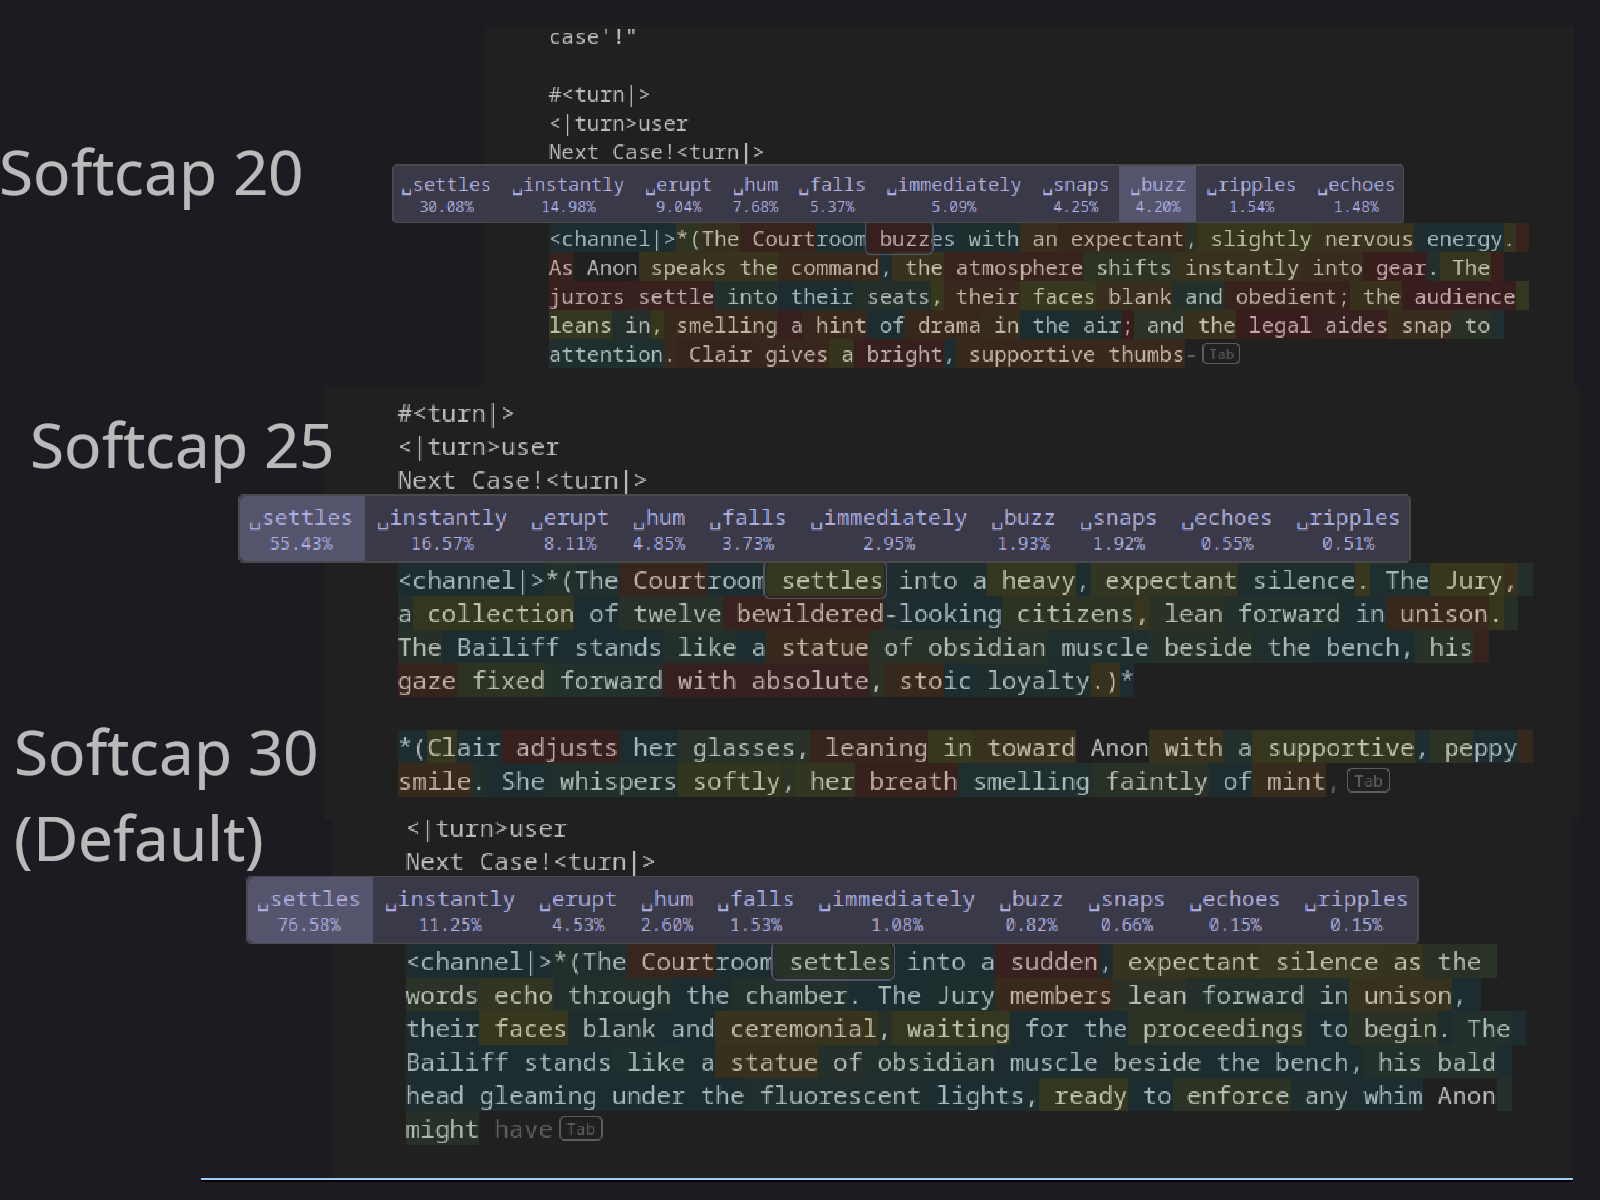Choose the falls token at 5.37%
1600x1200 pixels.
click(x=832, y=194)
